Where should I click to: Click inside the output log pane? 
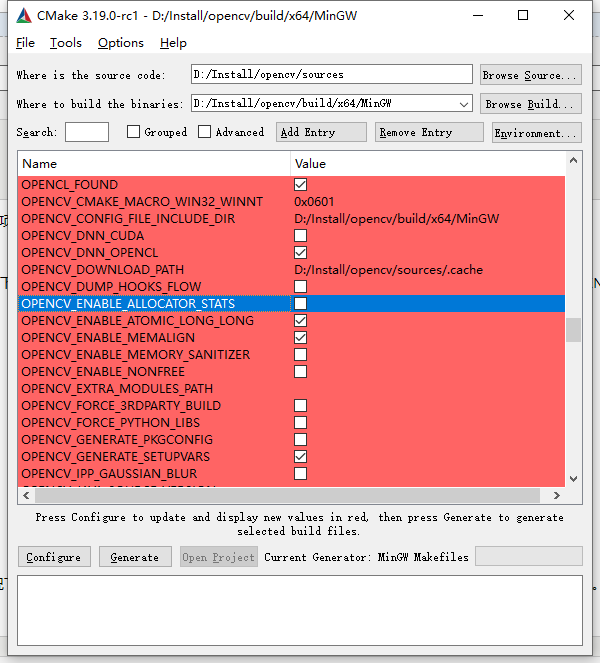point(300,610)
